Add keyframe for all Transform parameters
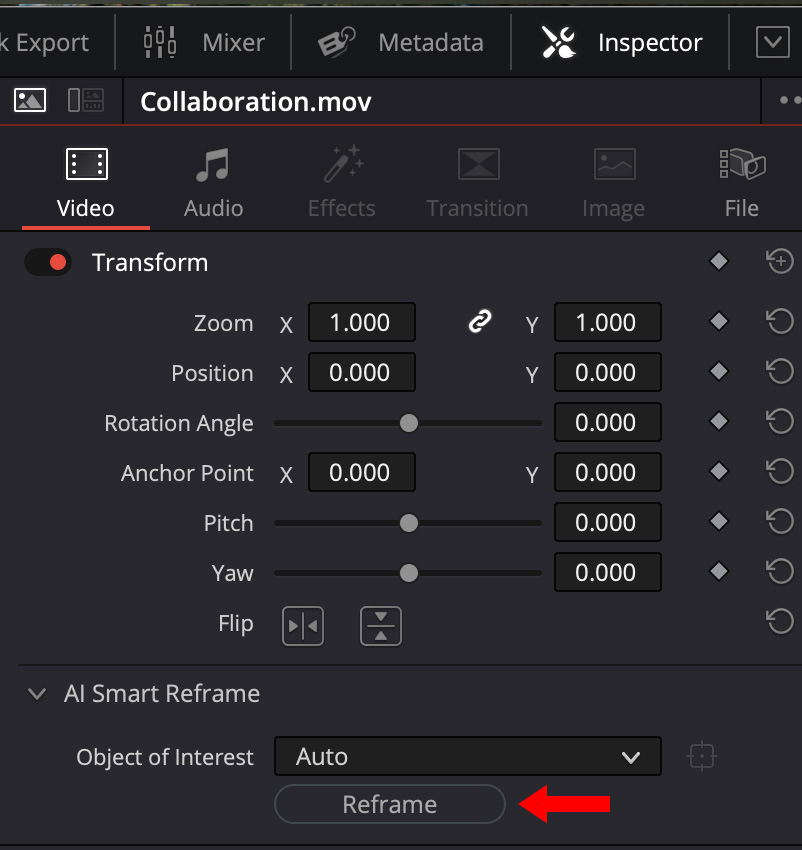This screenshot has width=802, height=850. point(718,262)
